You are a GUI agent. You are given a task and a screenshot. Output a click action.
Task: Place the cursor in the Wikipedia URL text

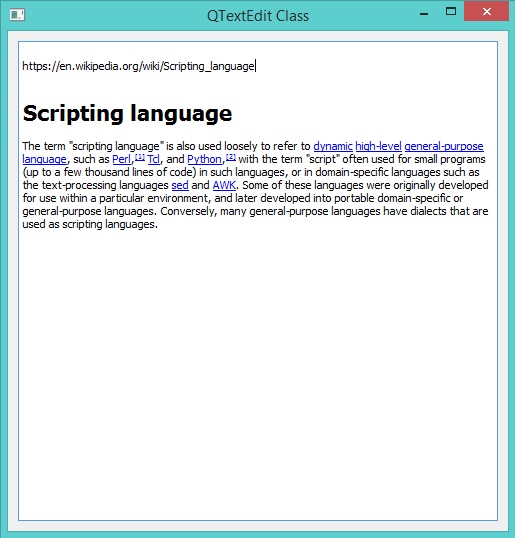138,66
